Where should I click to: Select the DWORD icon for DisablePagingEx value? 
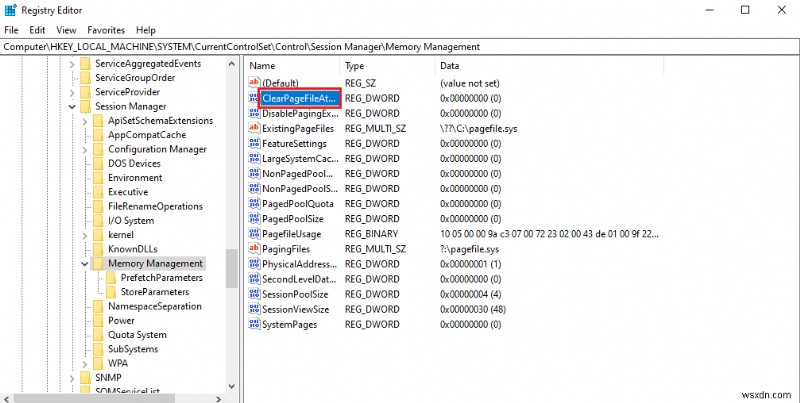click(254, 113)
